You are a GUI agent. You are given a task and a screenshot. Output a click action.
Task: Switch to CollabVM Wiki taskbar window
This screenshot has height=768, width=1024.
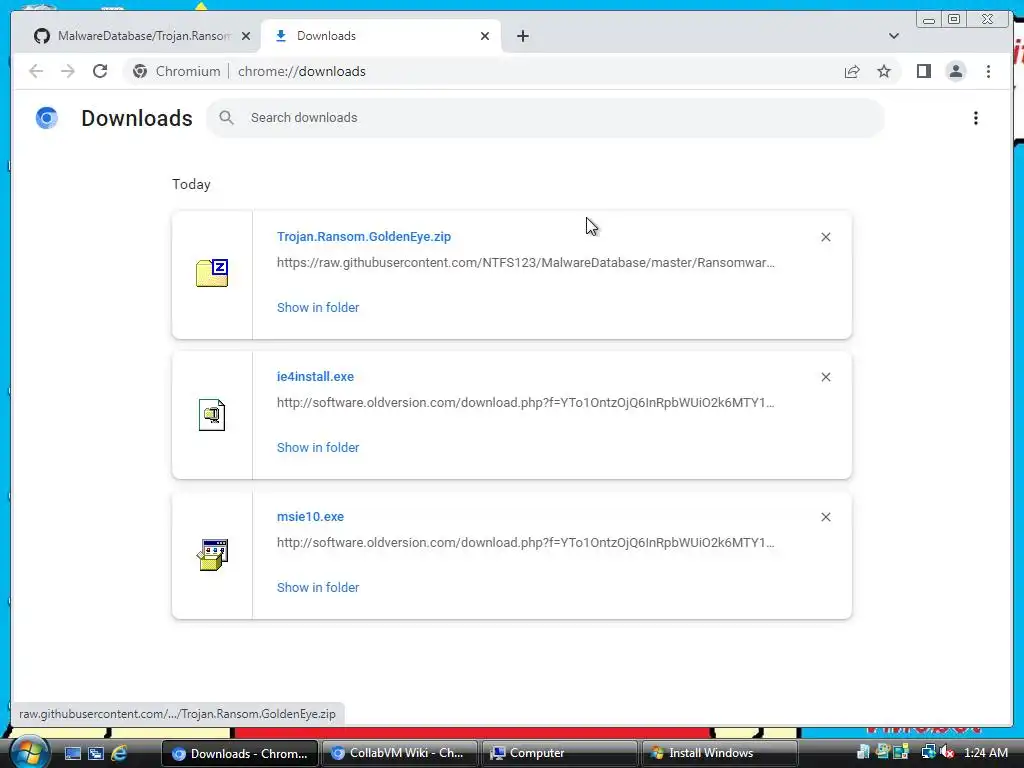(399, 753)
